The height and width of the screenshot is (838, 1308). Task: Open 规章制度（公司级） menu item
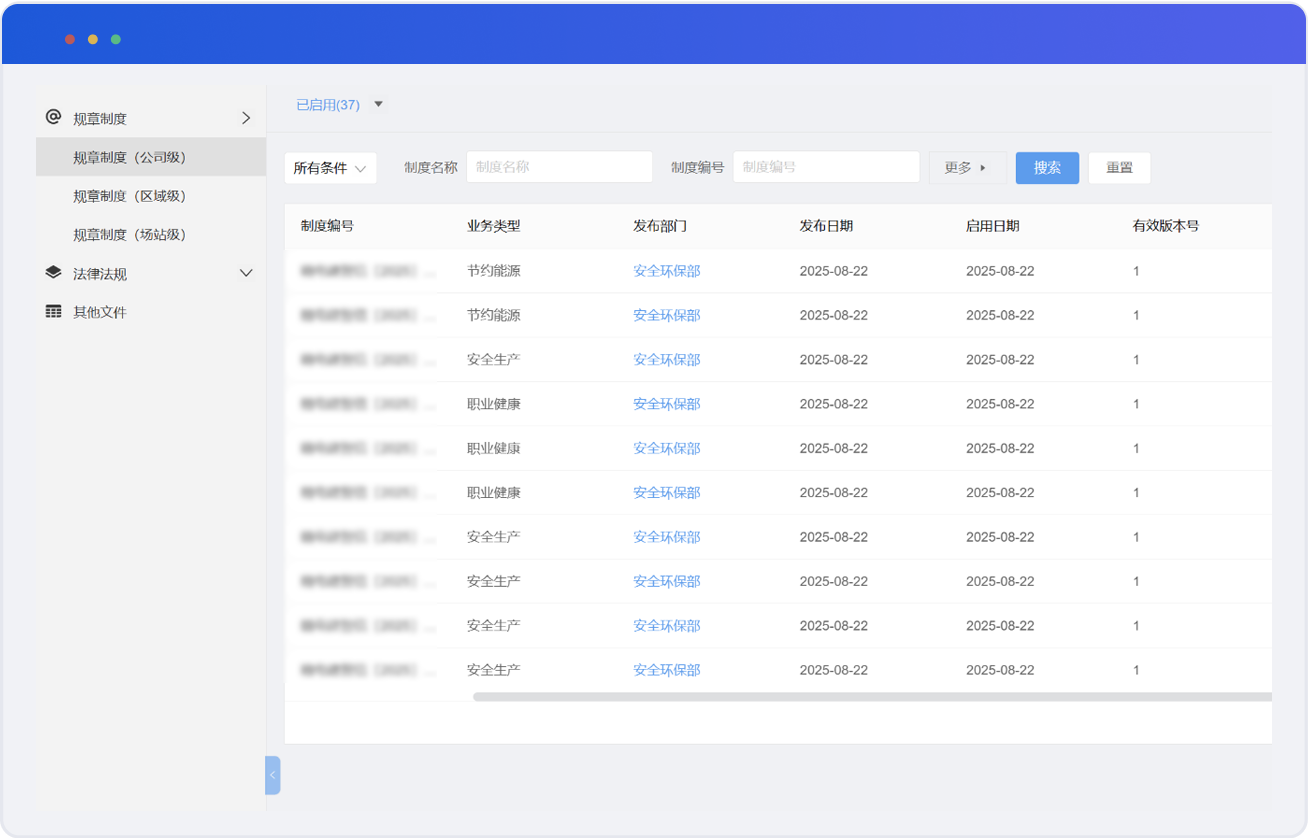point(130,157)
